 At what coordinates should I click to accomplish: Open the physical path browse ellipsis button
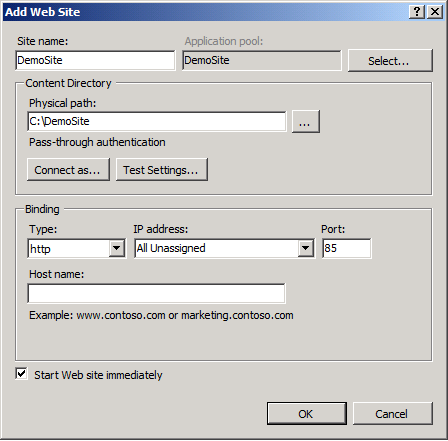(306, 122)
